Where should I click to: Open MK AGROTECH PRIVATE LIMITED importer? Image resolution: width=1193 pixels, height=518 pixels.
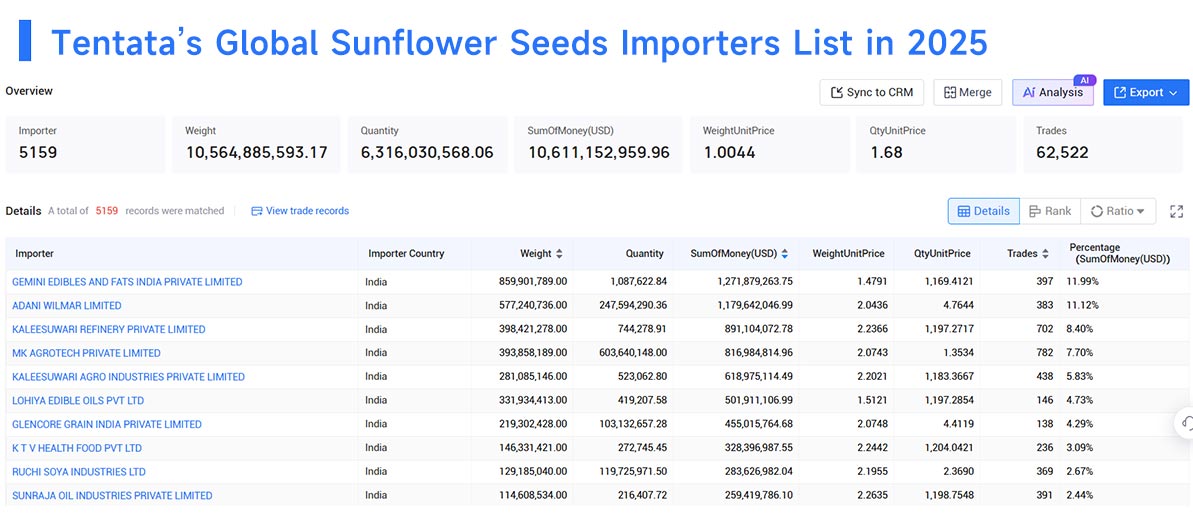click(x=87, y=353)
